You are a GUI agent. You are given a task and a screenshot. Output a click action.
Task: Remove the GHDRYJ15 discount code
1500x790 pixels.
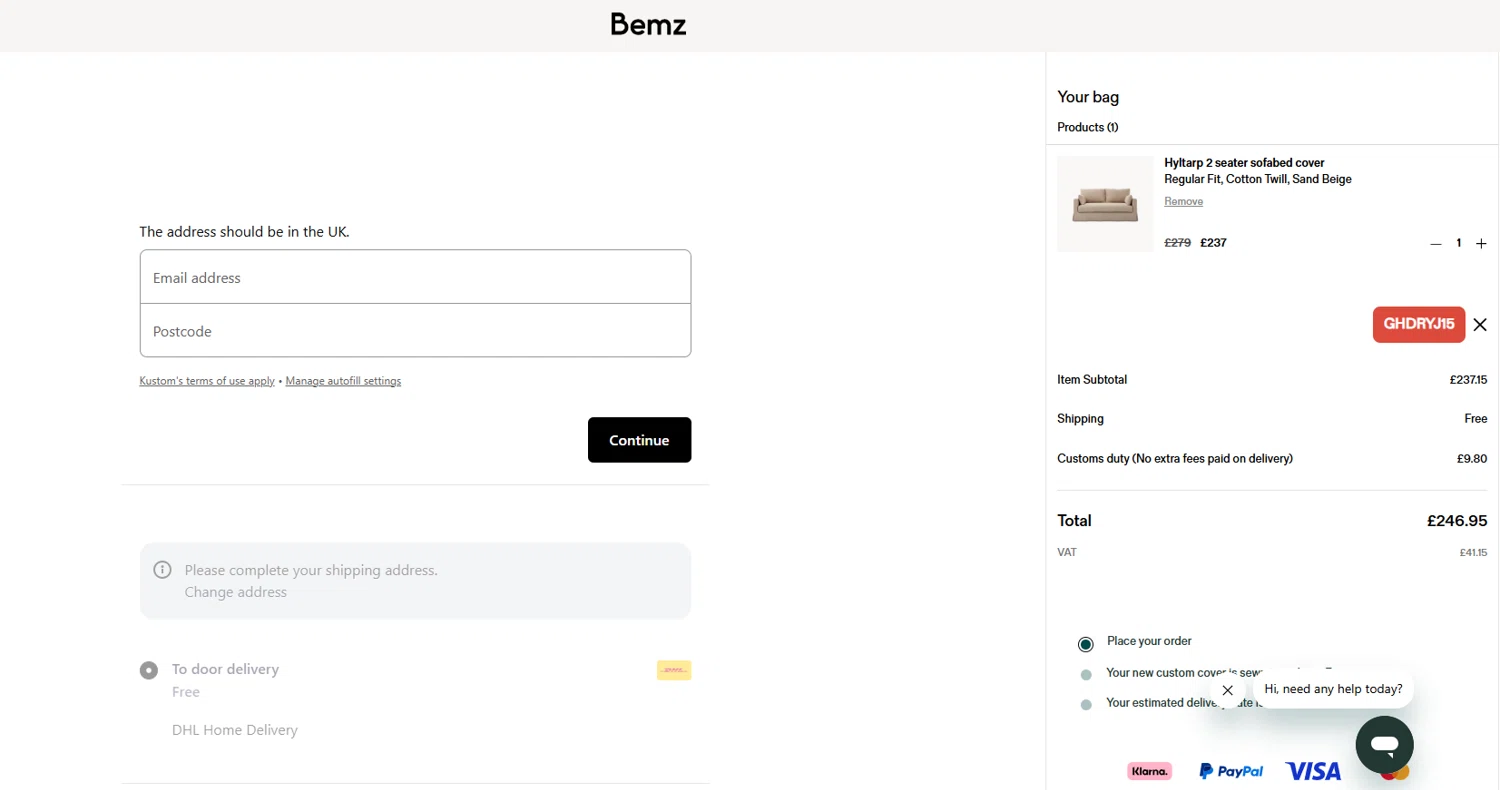point(1480,324)
